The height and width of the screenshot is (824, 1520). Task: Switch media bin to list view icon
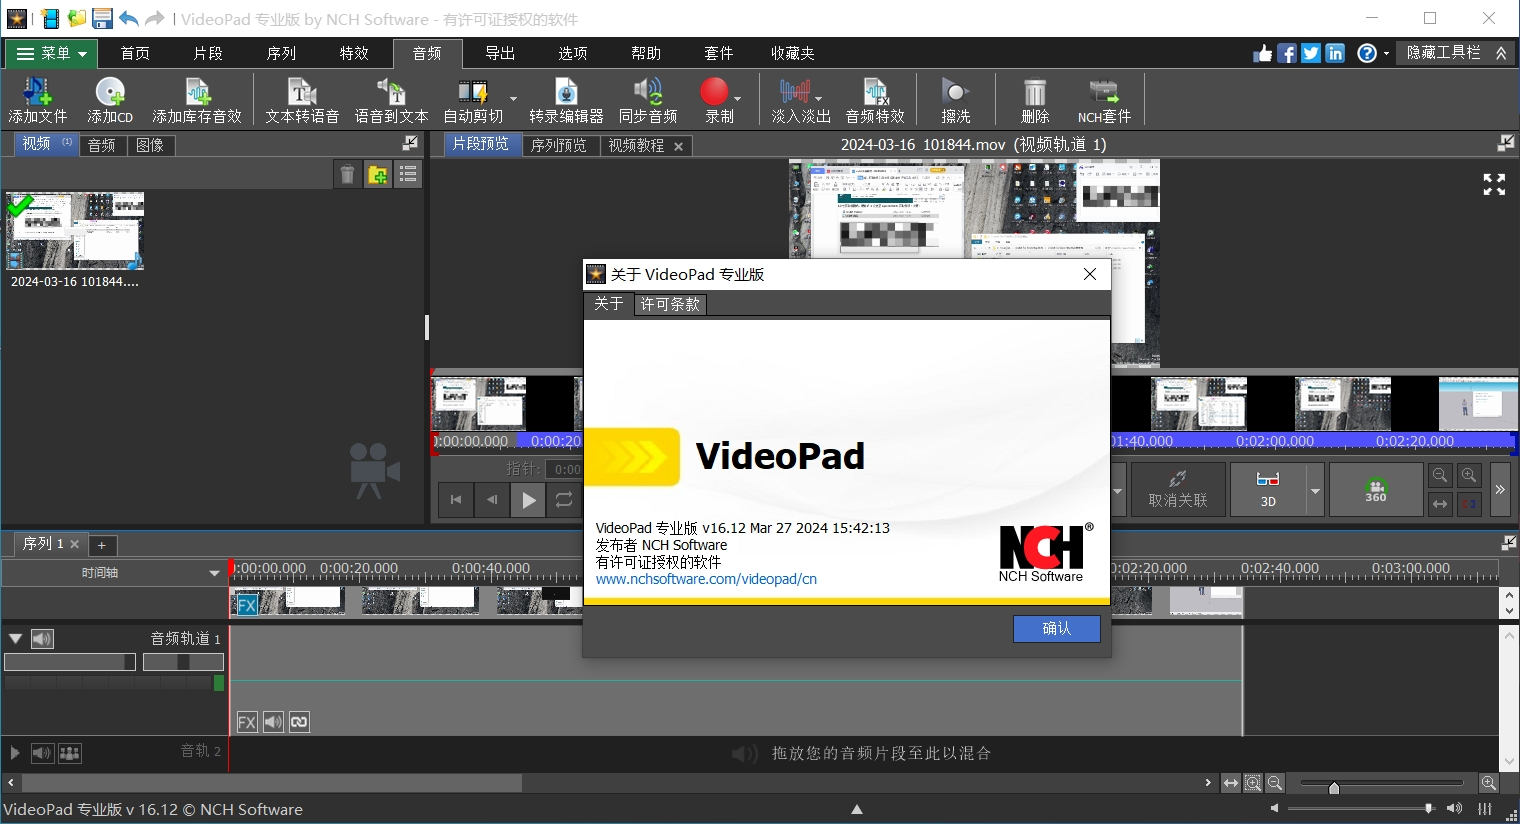point(408,175)
